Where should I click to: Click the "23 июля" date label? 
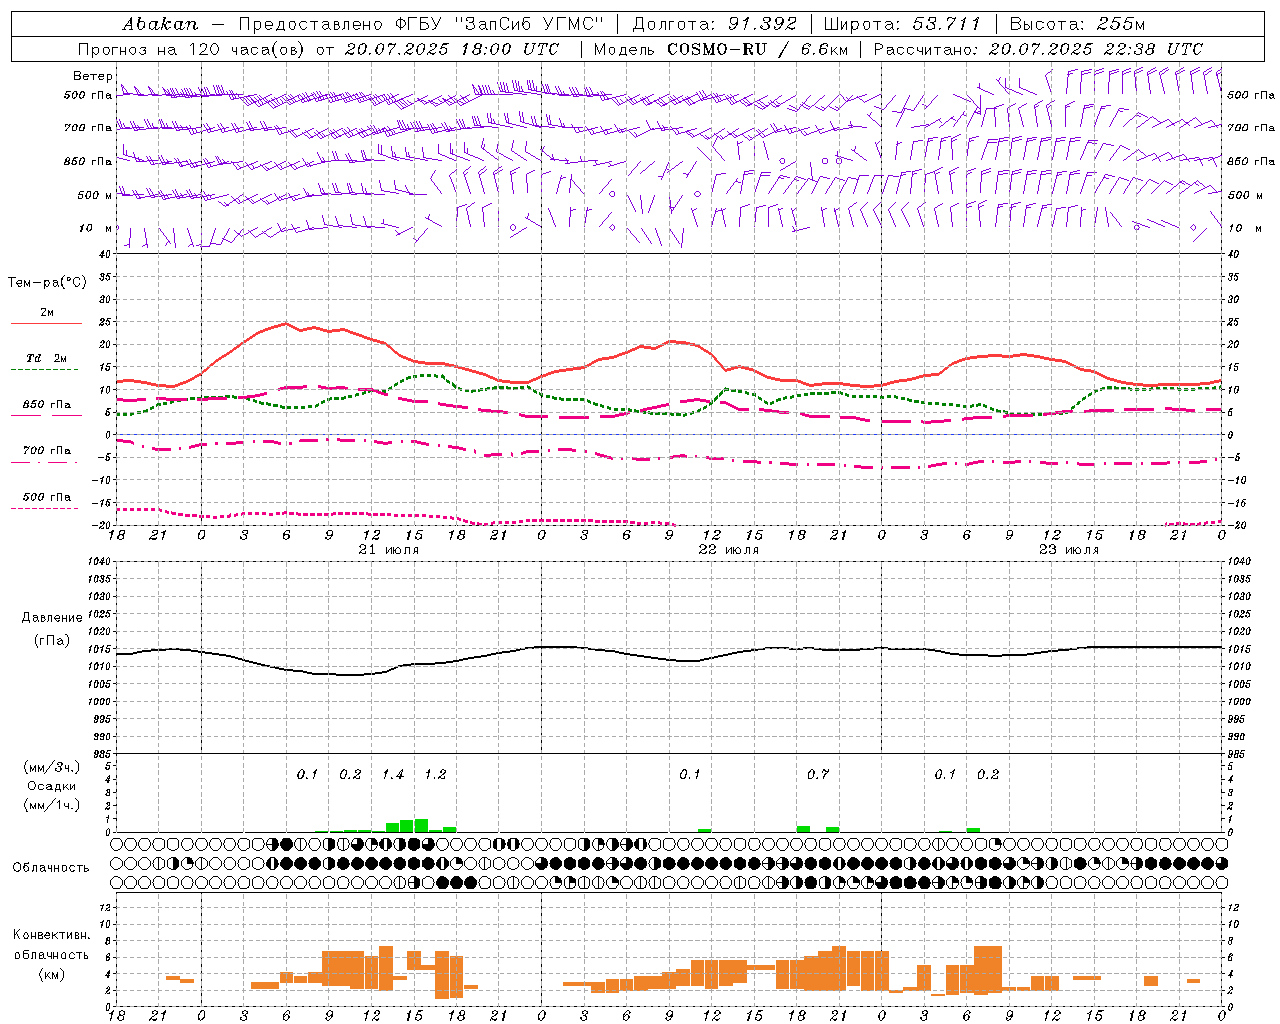click(x=1068, y=550)
